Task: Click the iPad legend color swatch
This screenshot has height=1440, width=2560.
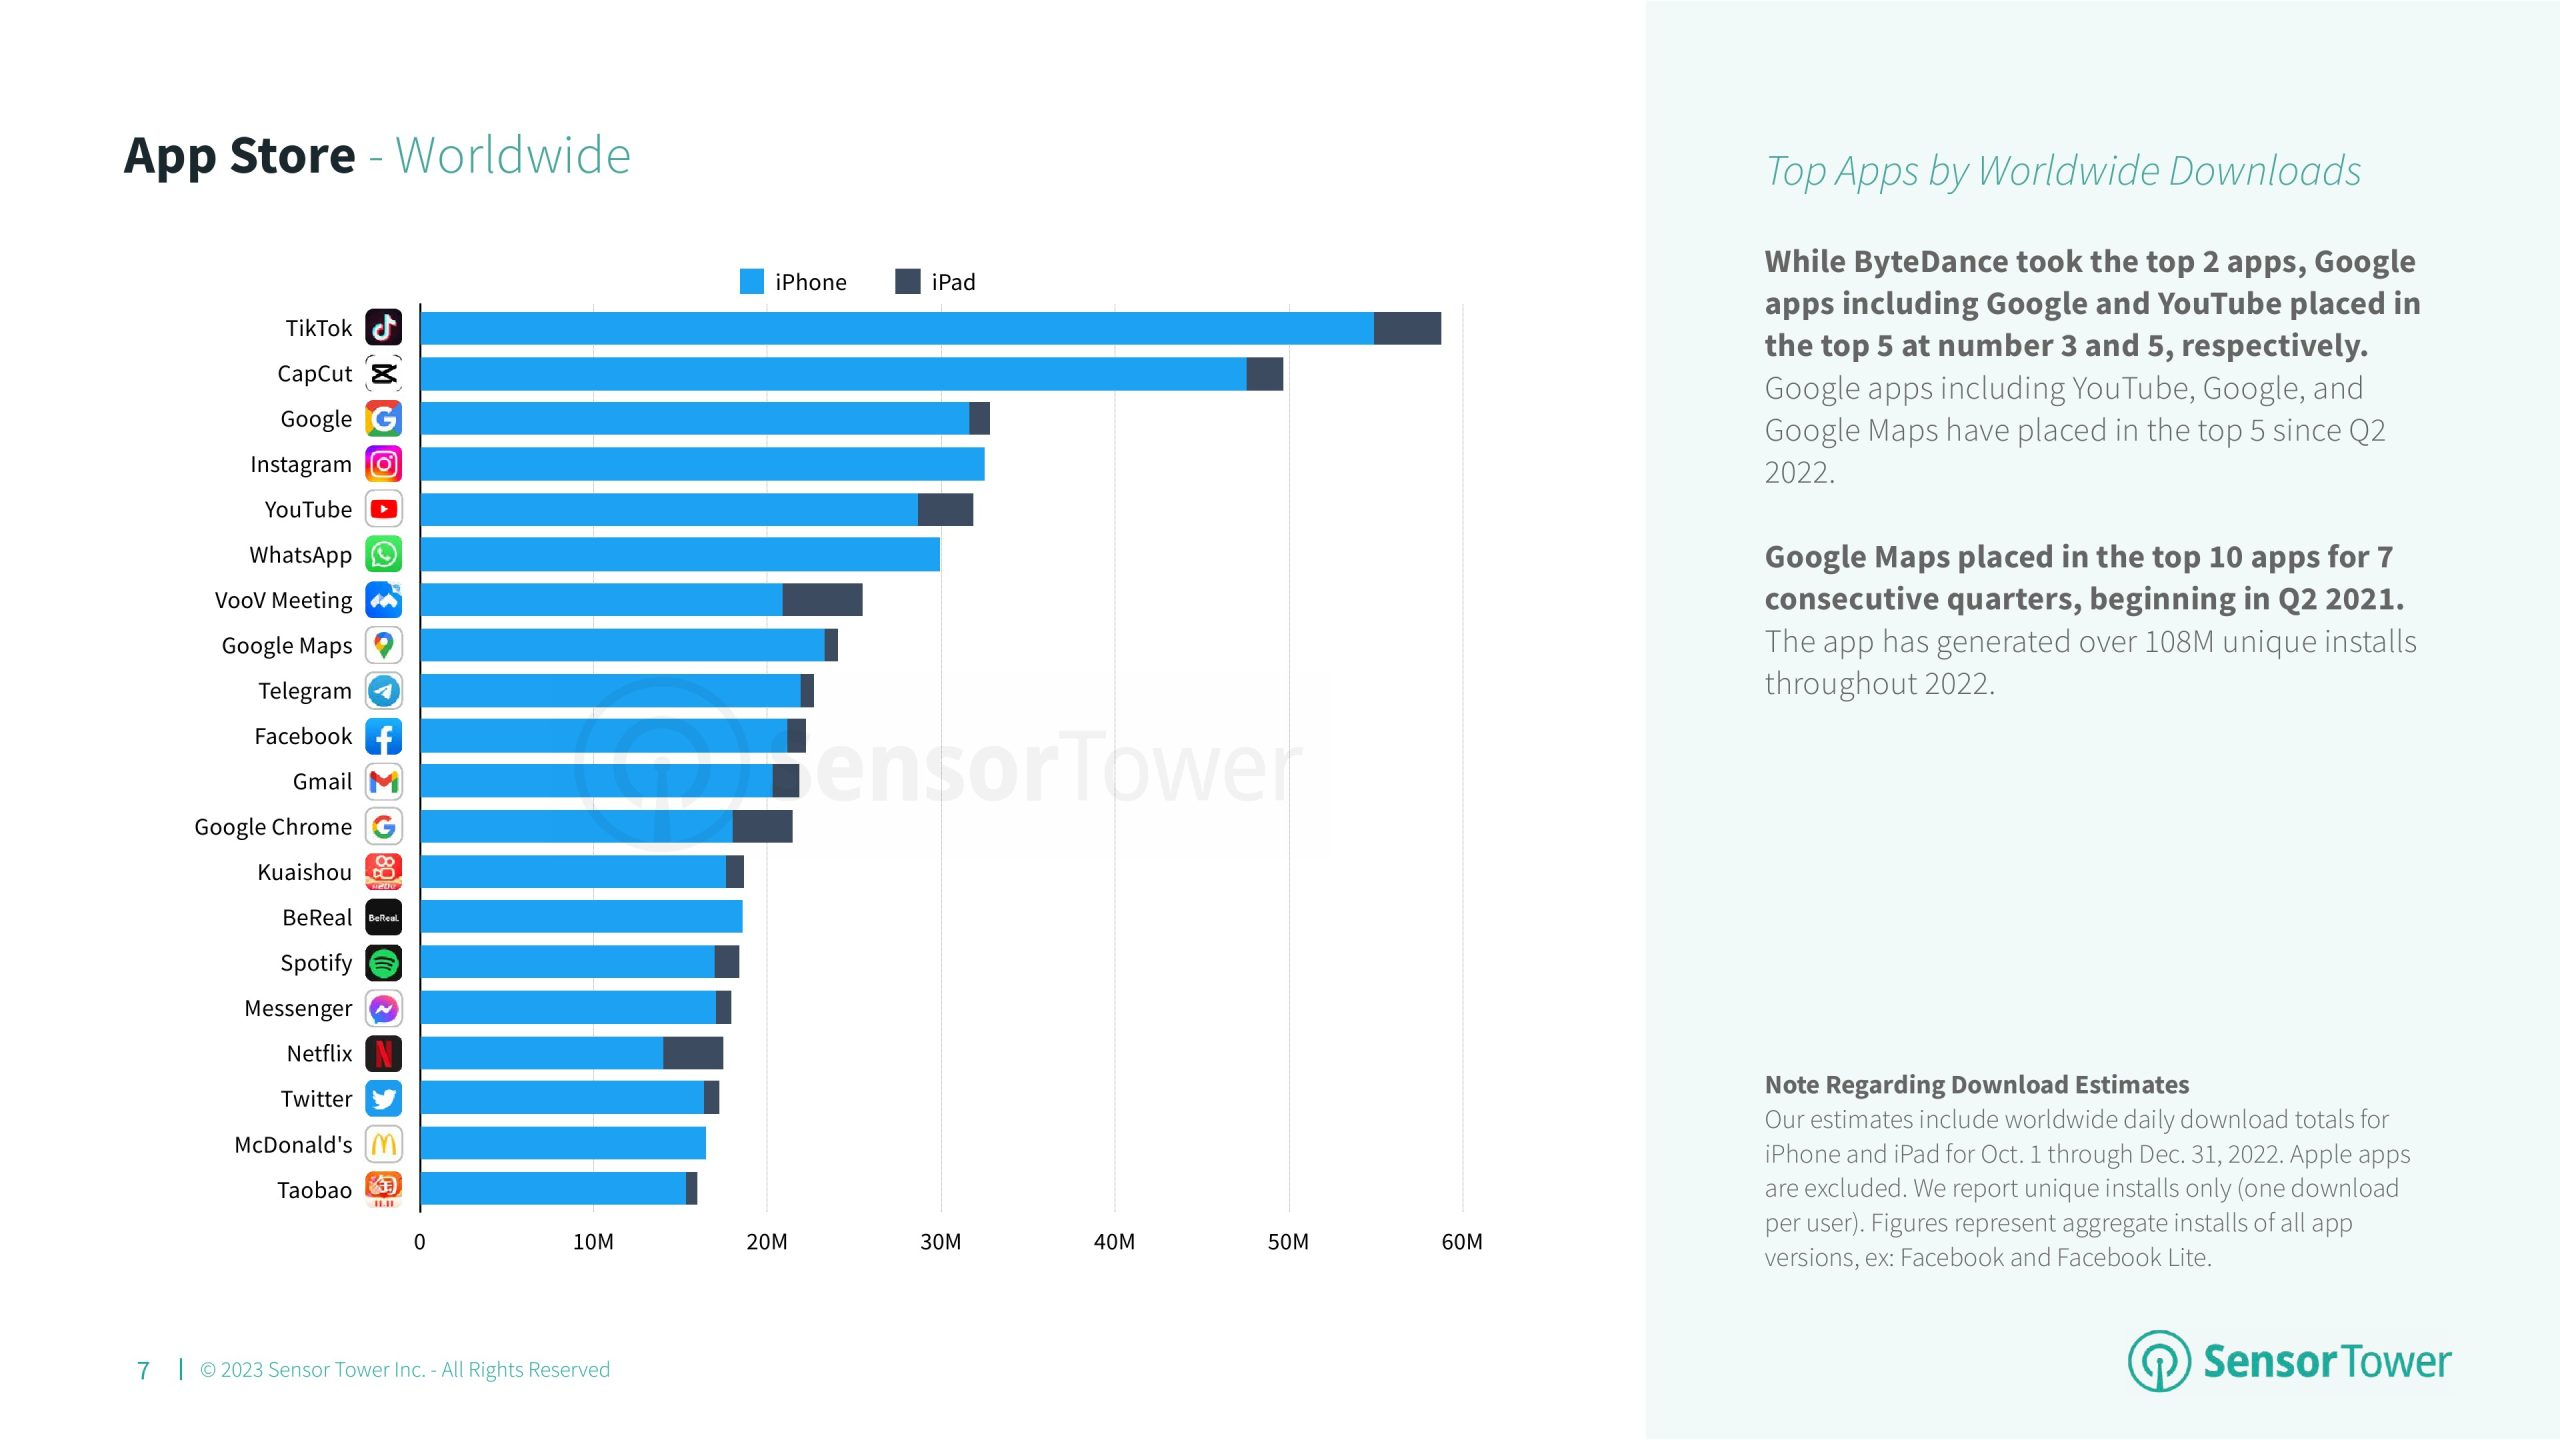Action: (907, 281)
